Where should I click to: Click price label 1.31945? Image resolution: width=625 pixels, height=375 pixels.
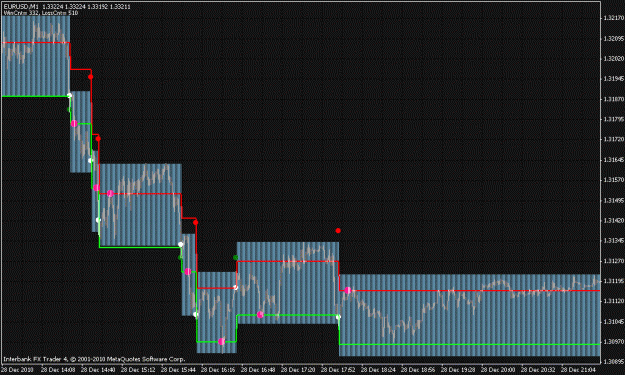coord(613,79)
